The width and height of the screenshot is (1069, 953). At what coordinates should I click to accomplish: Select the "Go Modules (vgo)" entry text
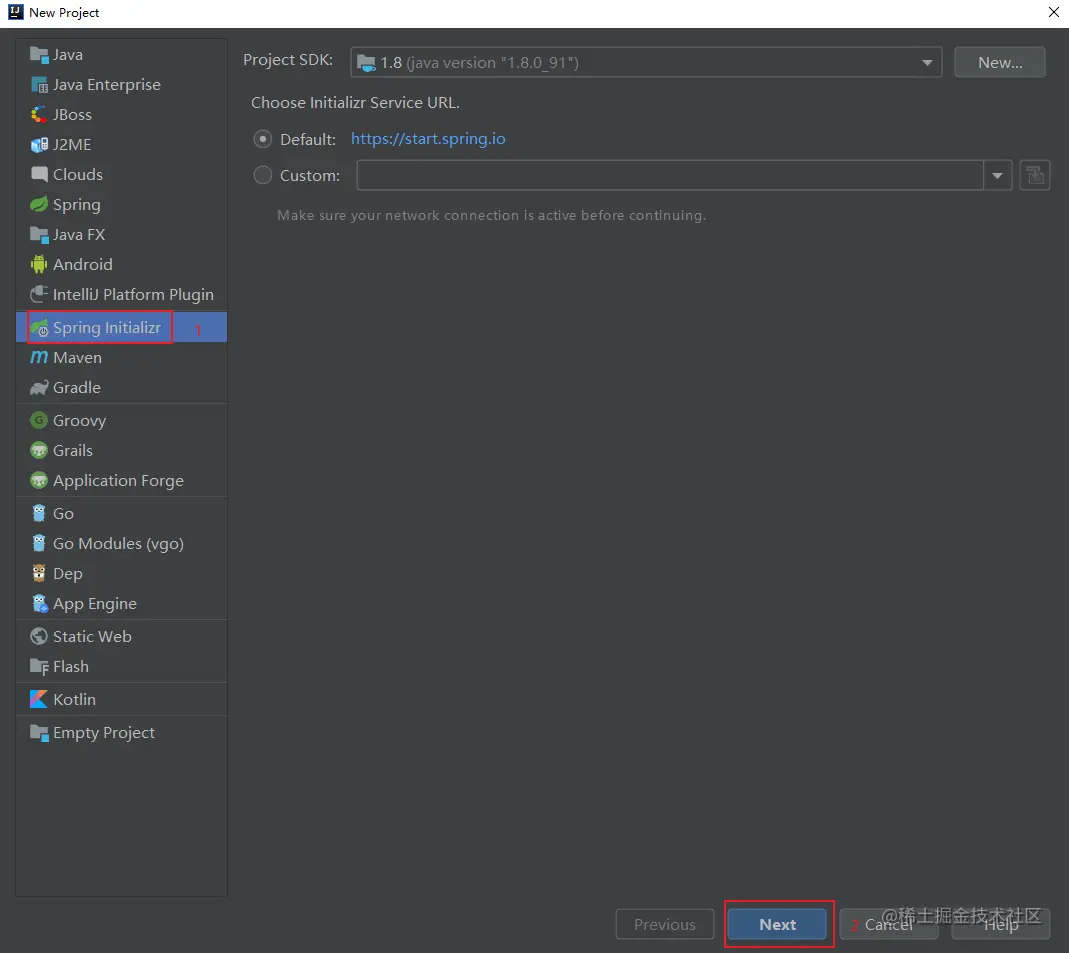119,544
